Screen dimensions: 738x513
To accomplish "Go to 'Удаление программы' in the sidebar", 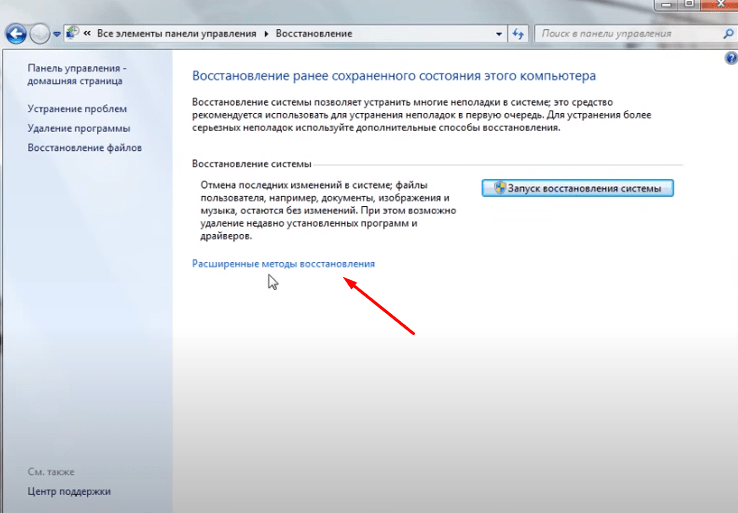I will click(79, 128).
